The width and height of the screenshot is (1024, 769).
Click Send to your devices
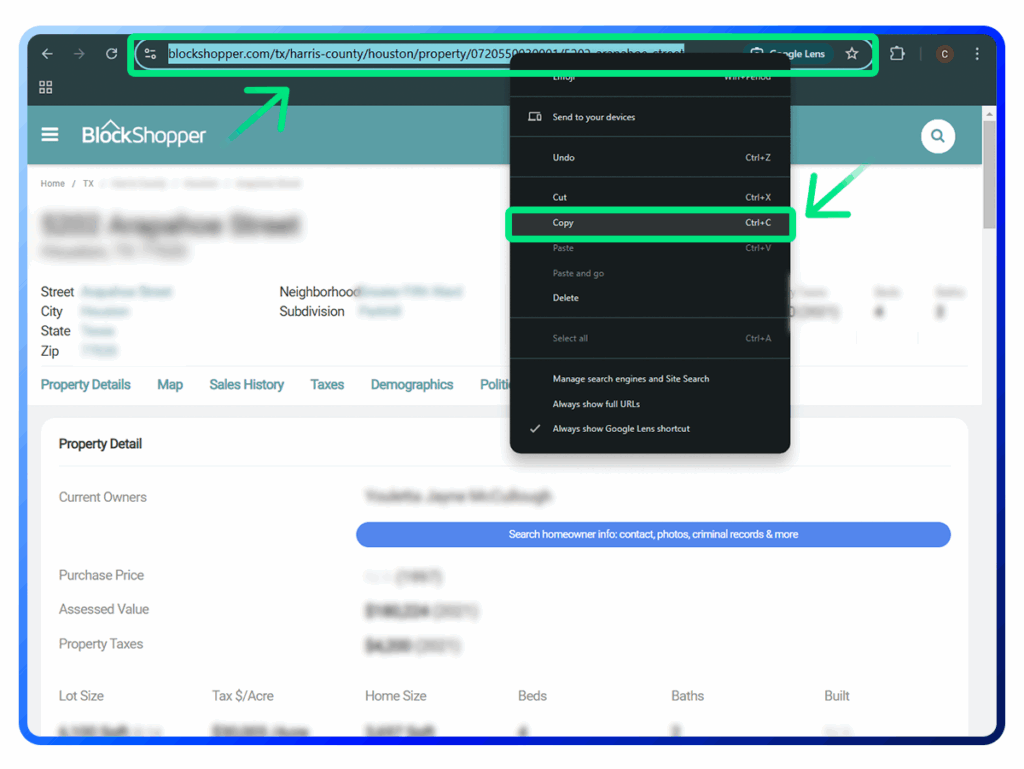tap(593, 117)
